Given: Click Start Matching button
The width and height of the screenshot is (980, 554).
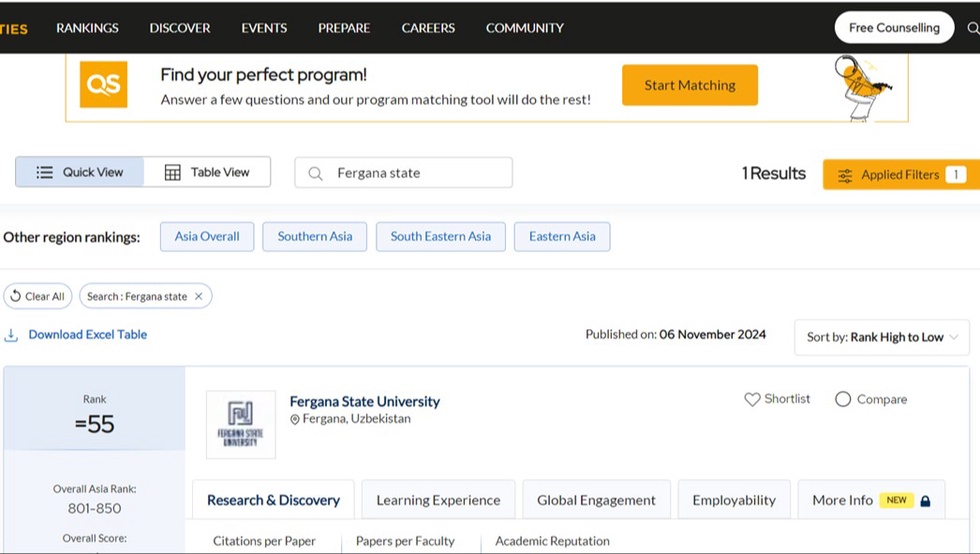Looking at the screenshot, I should [x=689, y=85].
